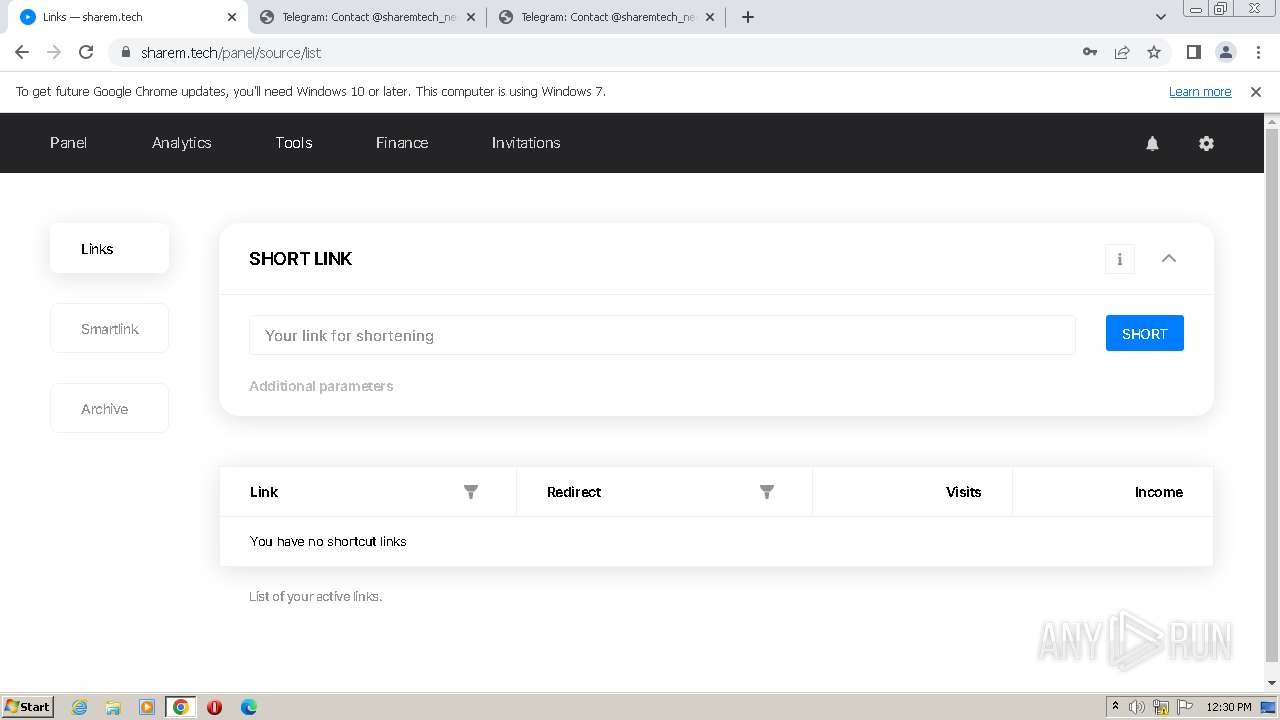Expand Additional parameters
Screen dimensions: 1280x720
321,386
